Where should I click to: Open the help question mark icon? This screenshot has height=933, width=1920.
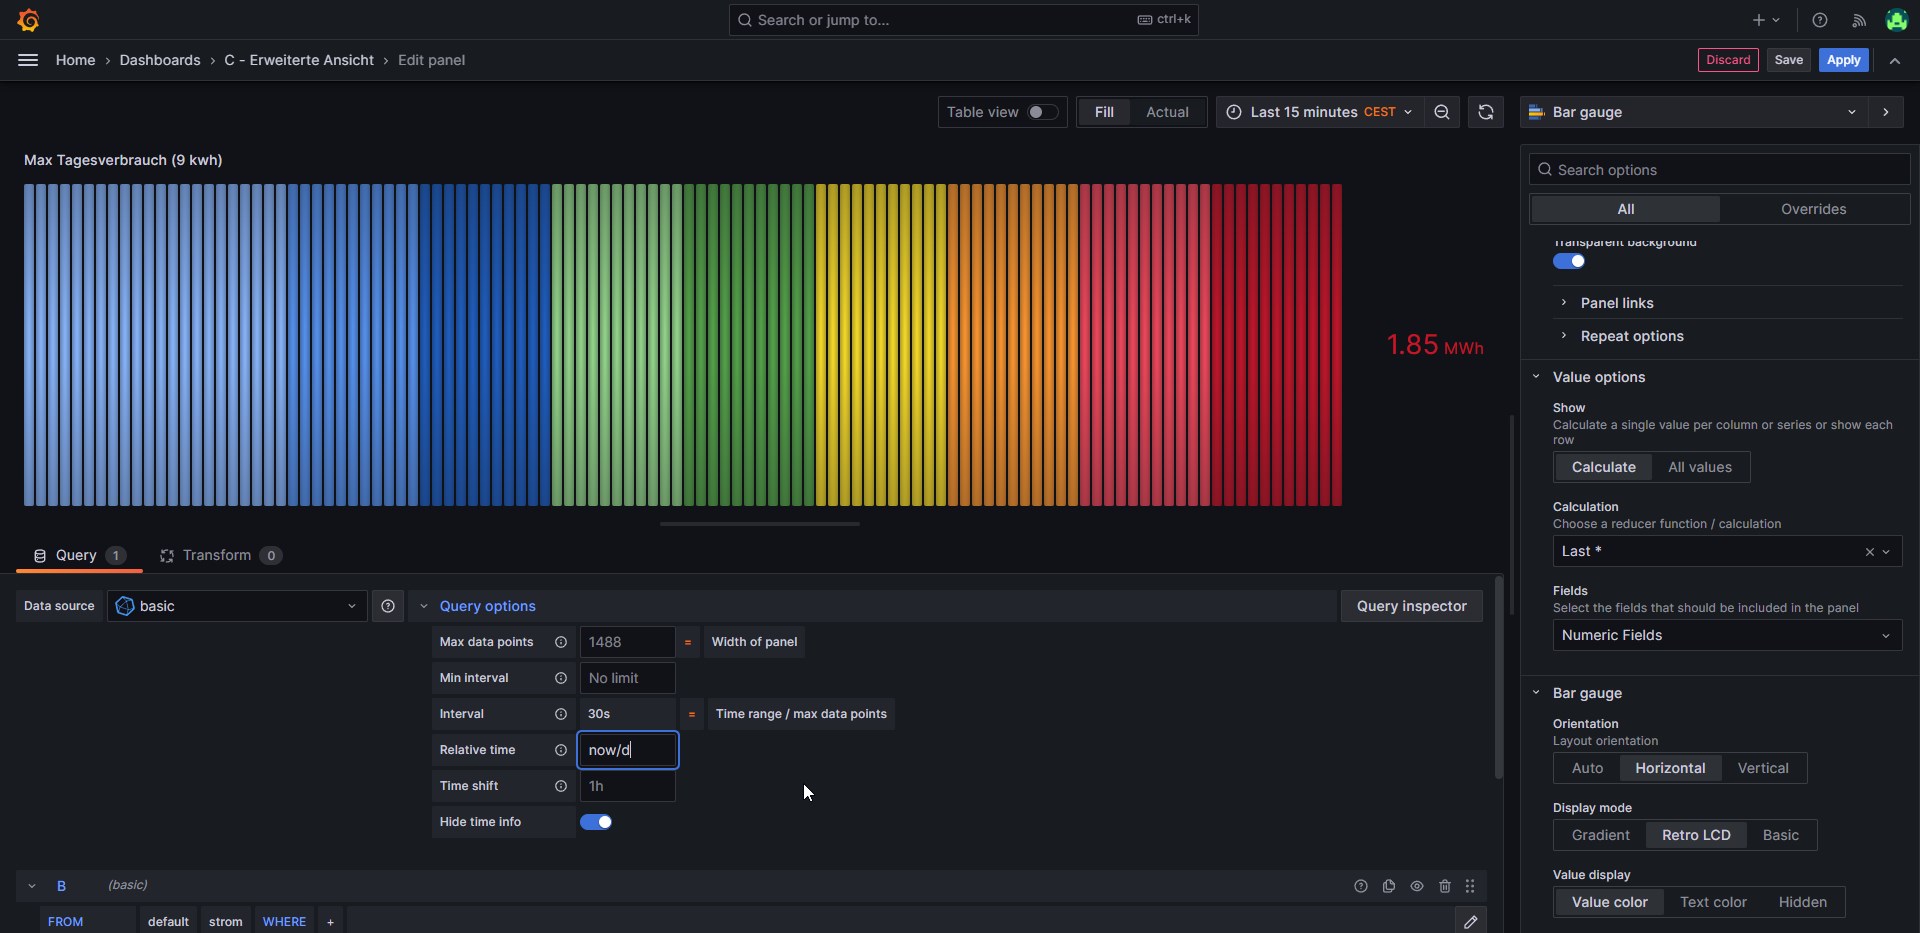(x=1820, y=20)
